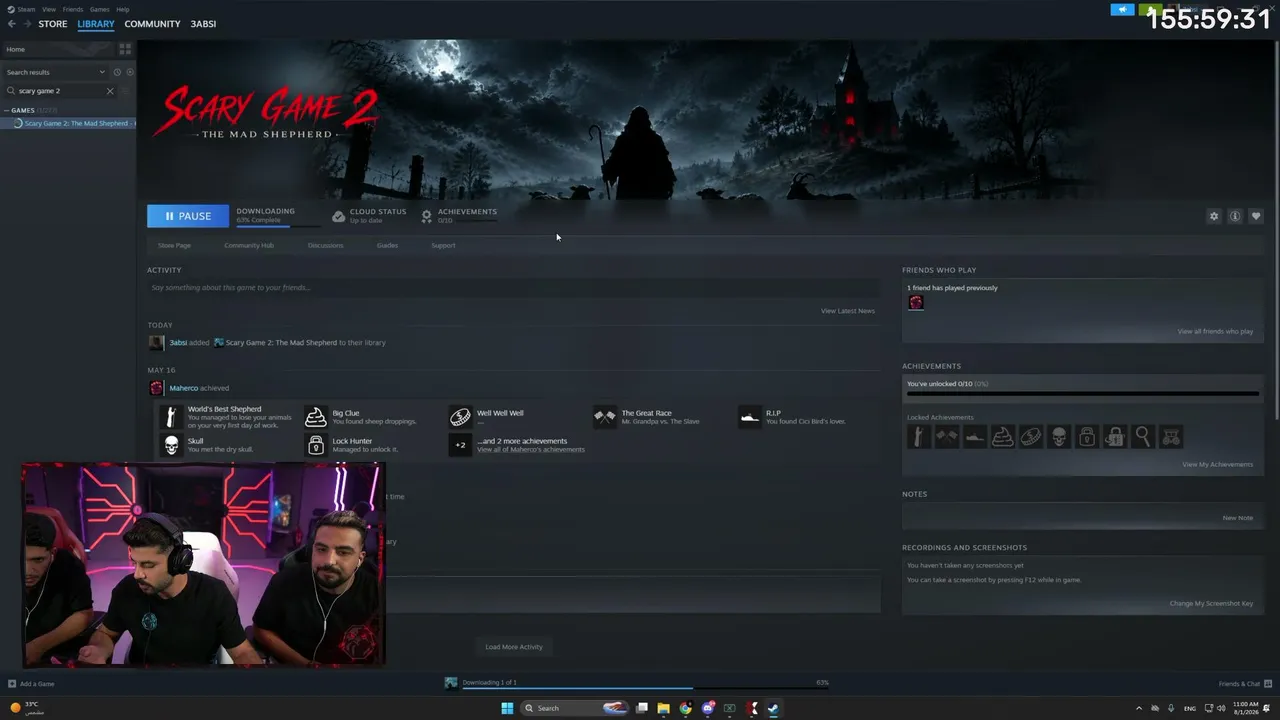View the Lock Hunter achievement icon
Image resolution: width=1280 pixels, height=720 pixels.
point(316,445)
